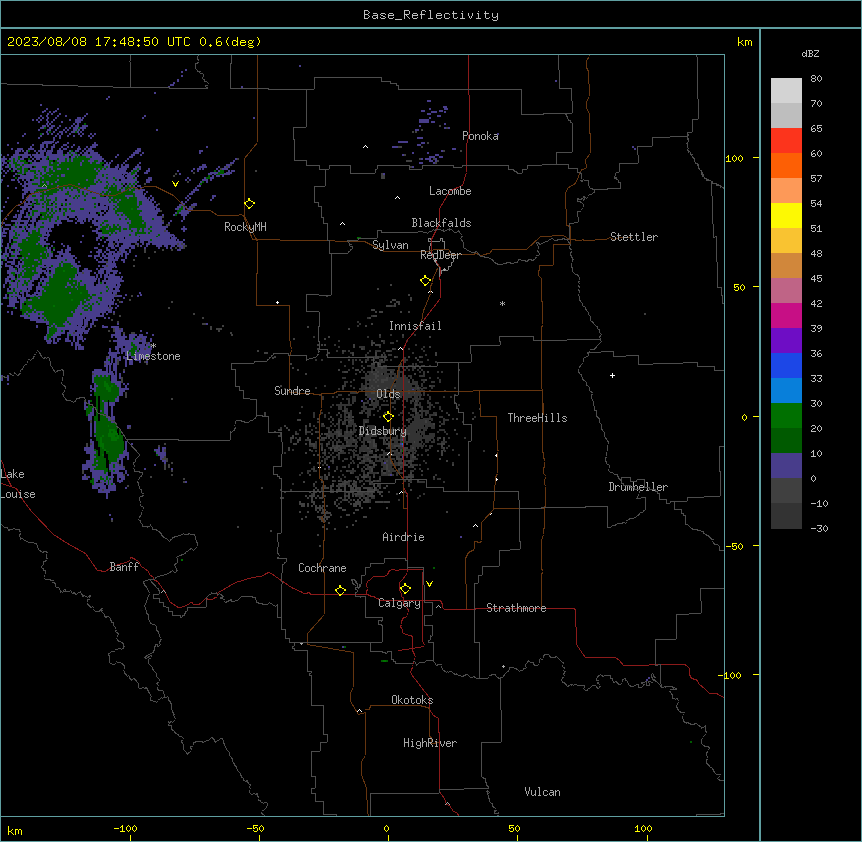Click the yellow diamond marker beside RockyMH
Viewport: 862px width, 842px height.
(249, 204)
